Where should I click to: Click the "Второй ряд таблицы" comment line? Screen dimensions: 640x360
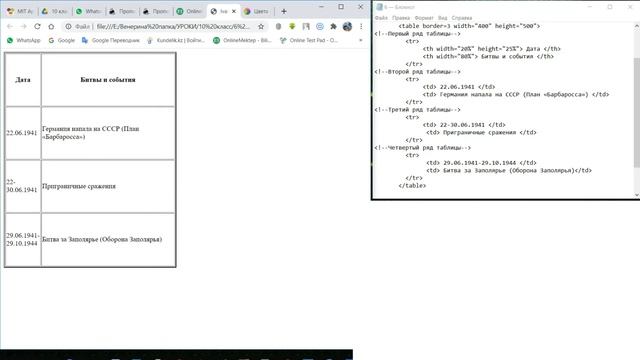pyautogui.click(x=417, y=71)
